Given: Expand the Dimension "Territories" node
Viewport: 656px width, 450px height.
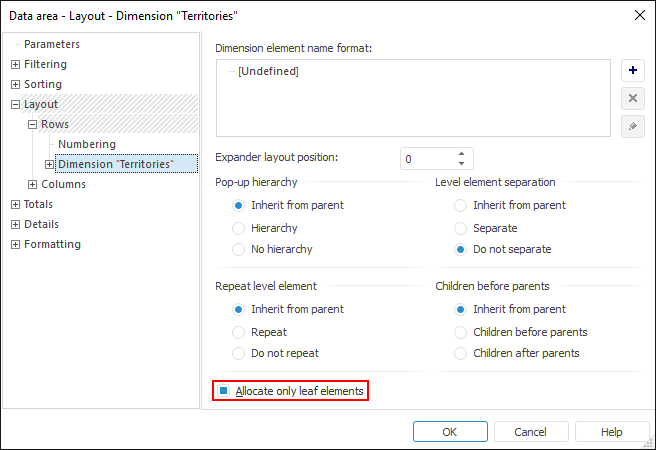Looking at the screenshot, I should pyautogui.click(x=49, y=164).
